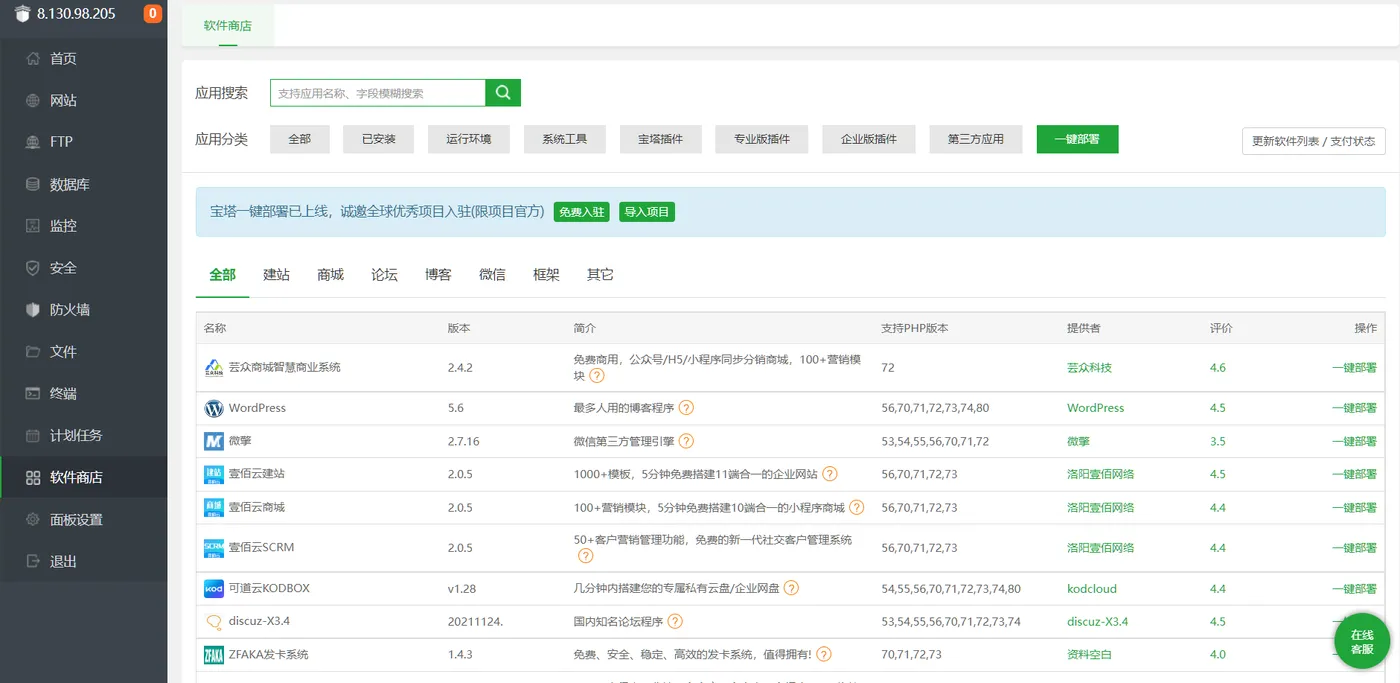This screenshot has height=683, width=1400.
Task: Switch to the 其它 category tab
Action: [601, 275]
